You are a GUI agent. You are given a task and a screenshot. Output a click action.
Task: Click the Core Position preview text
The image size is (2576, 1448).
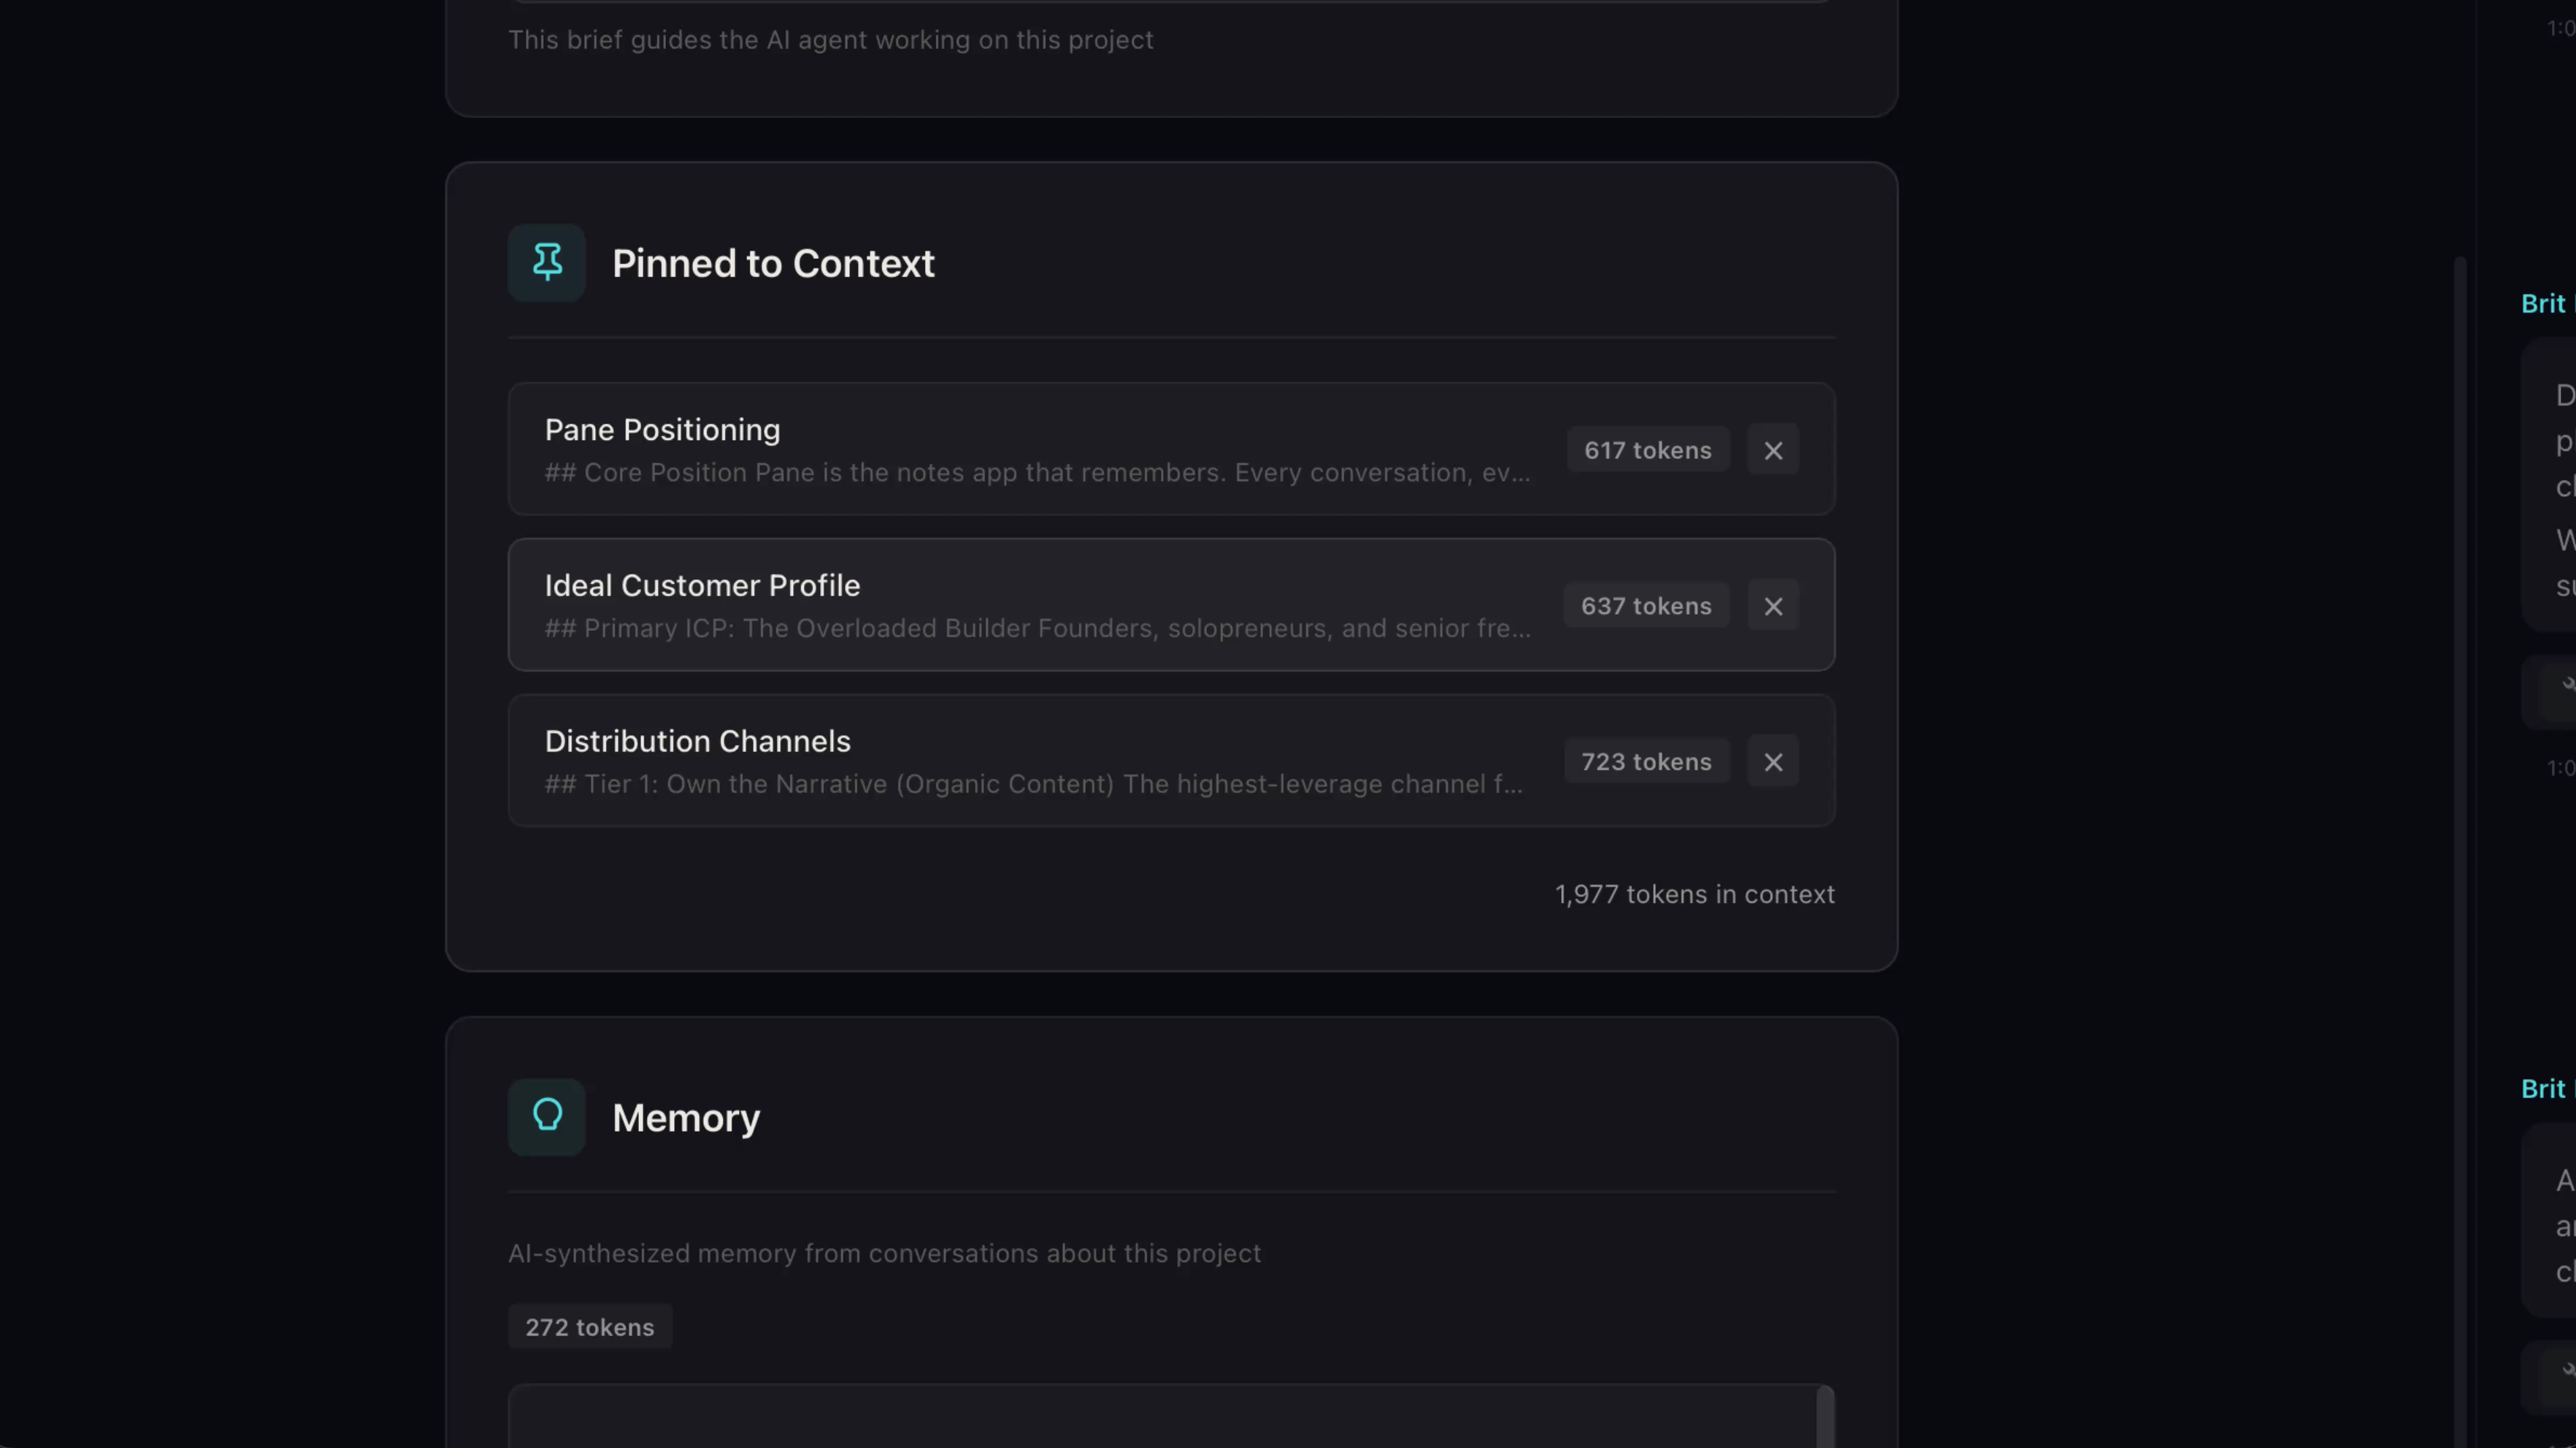click(x=1037, y=472)
